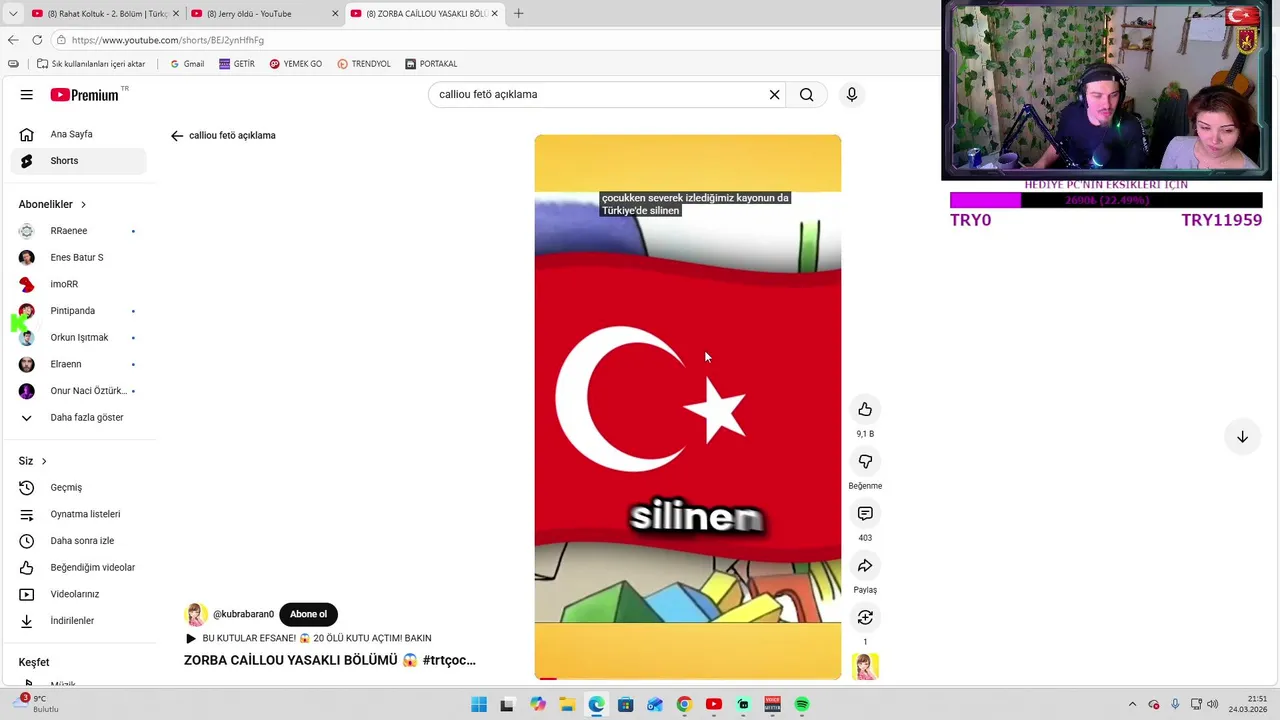Show hidden system tray icons
The height and width of the screenshot is (720, 1280).
pyautogui.click(x=1132, y=705)
